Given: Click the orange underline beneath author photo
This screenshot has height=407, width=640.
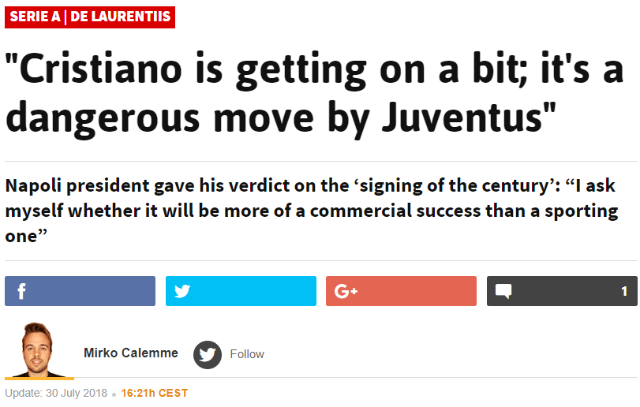Looking at the screenshot, I should point(39,378).
